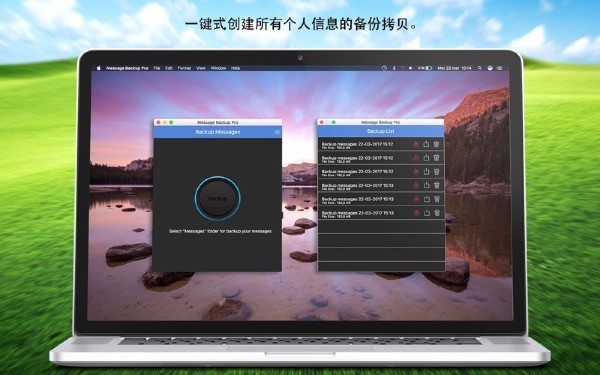This screenshot has width=600, height=375.
Task: Click the trash icon on the third backup row
Action: (x=437, y=171)
